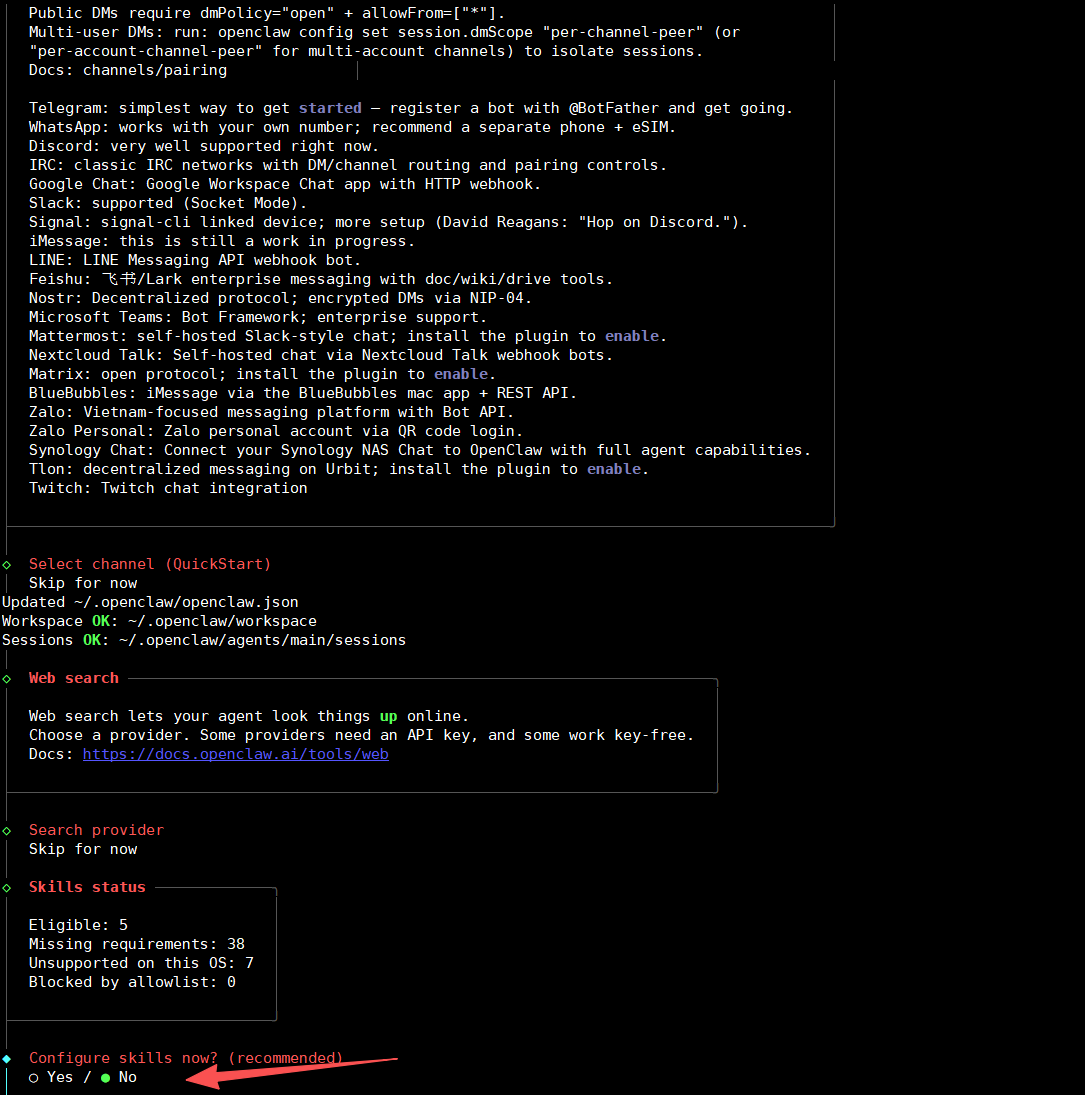Click the LINE Messaging API line
This screenshot has height=1095, width=1085.
pyautogui.click(x=195, y=260)
